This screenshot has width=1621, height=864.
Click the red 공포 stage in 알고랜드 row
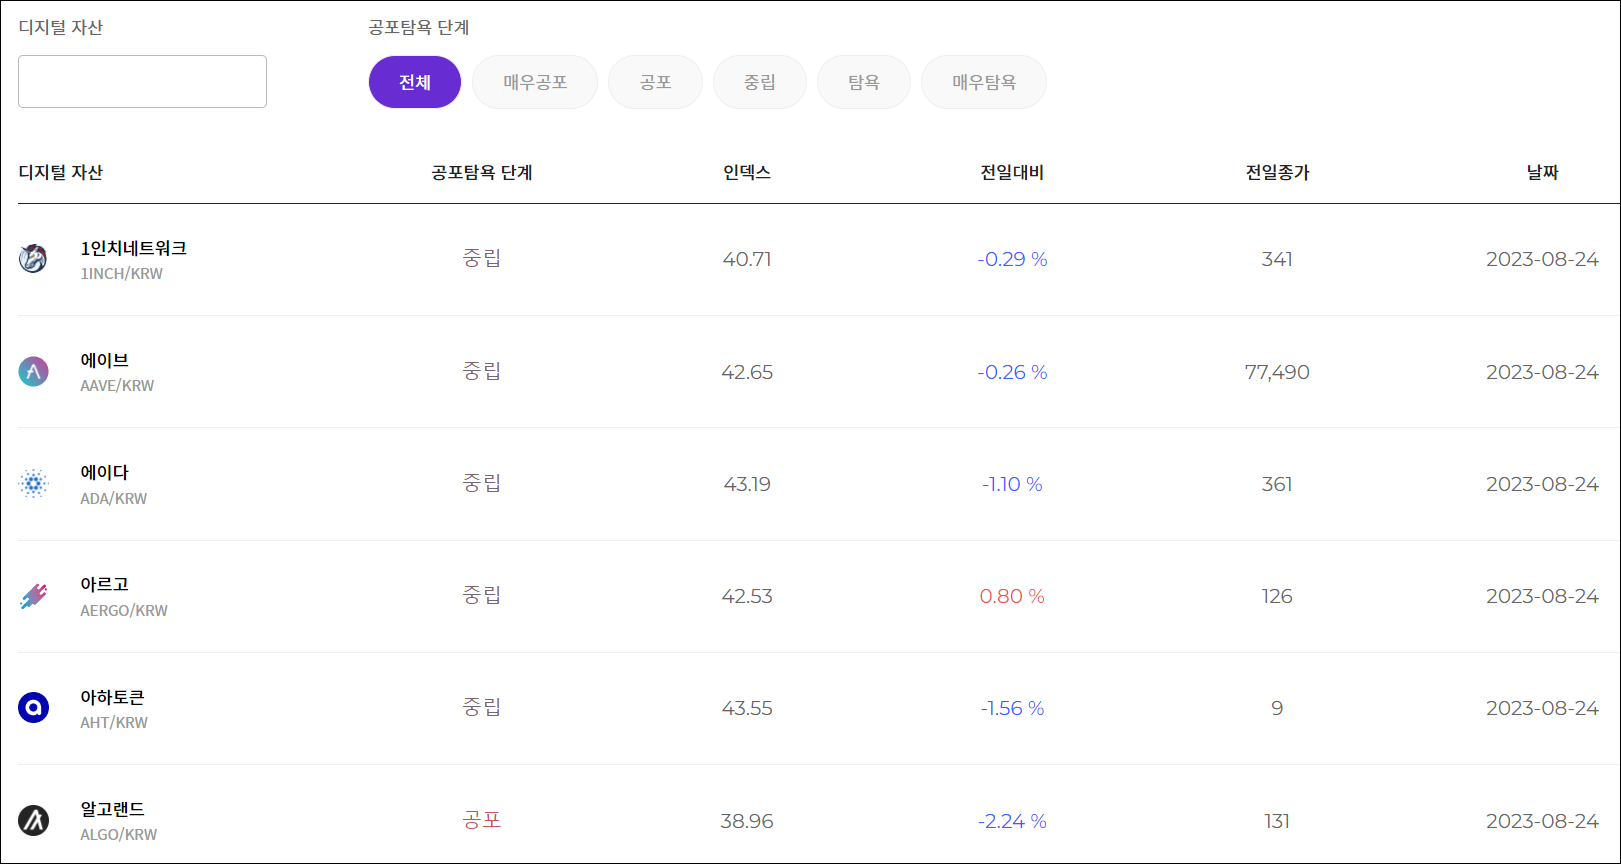482,820
